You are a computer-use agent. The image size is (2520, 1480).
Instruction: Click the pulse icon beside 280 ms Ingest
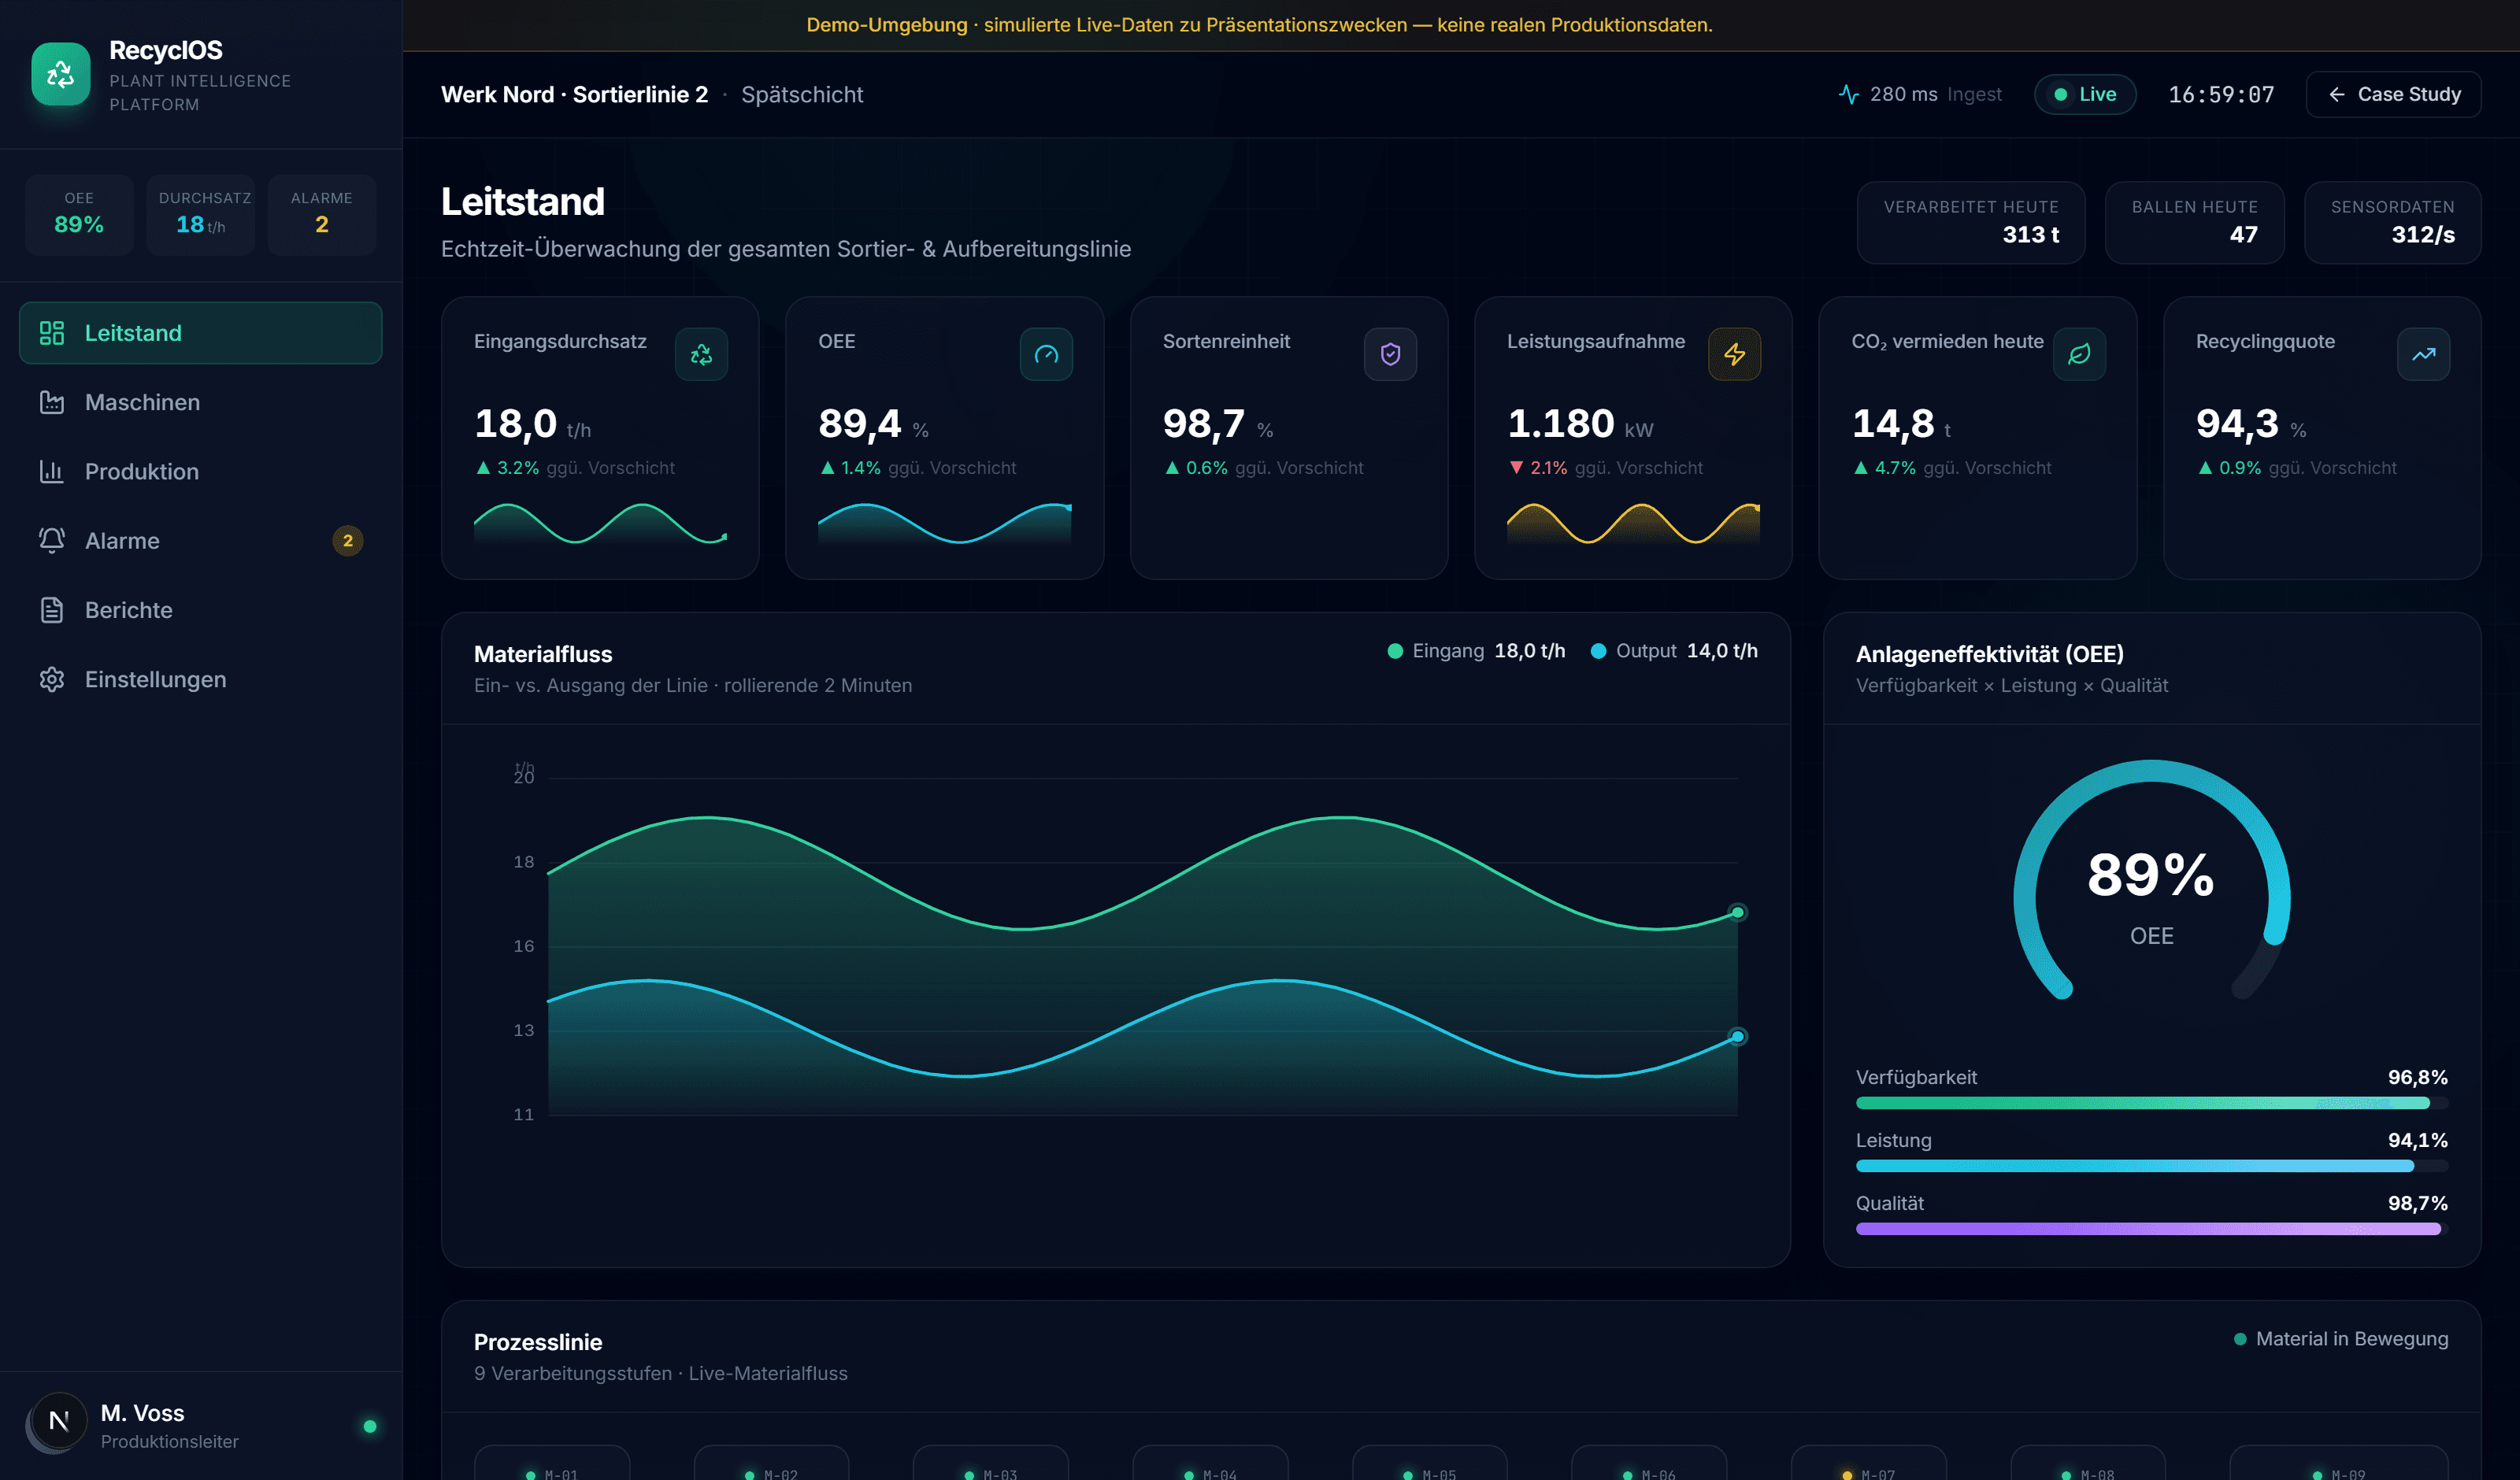tap(1848, 94)
